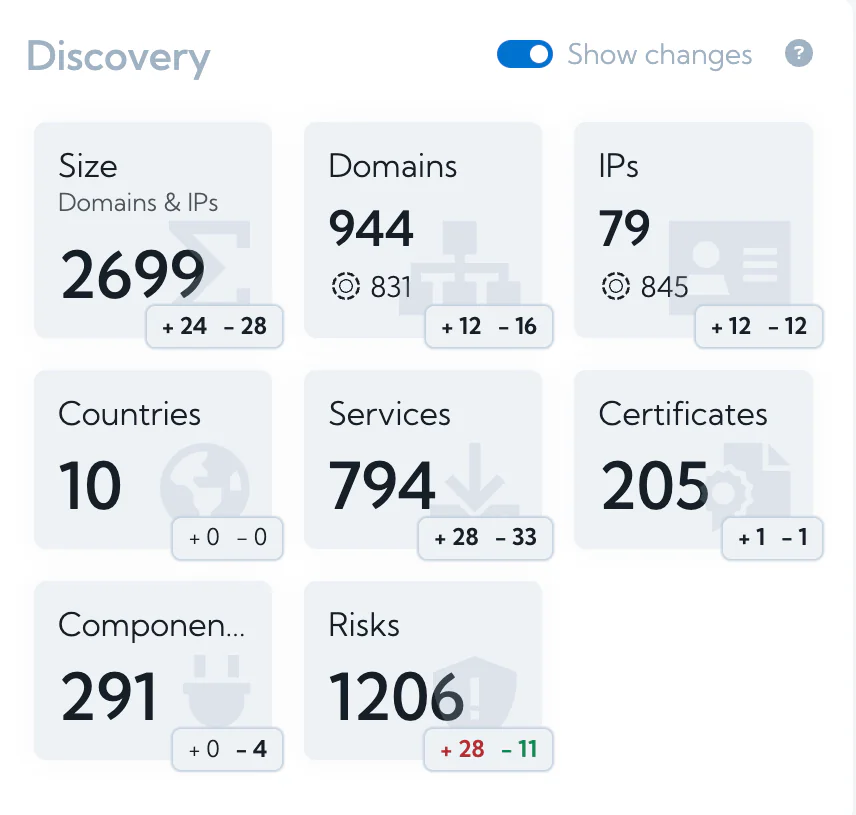Click the +0 −0 badge on Countries
This screenshot has width=856, height=815.
coord(227,538)
